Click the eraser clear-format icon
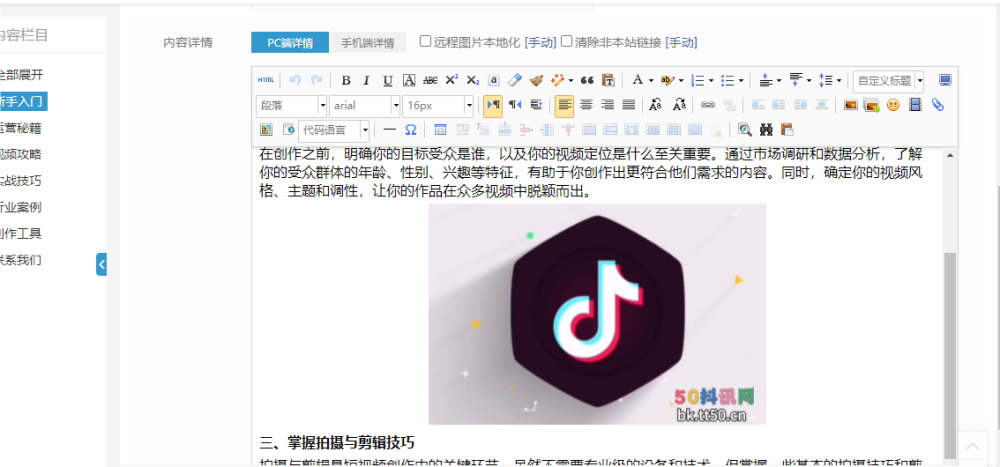The image size is (1000, 467). pos(515,80)
